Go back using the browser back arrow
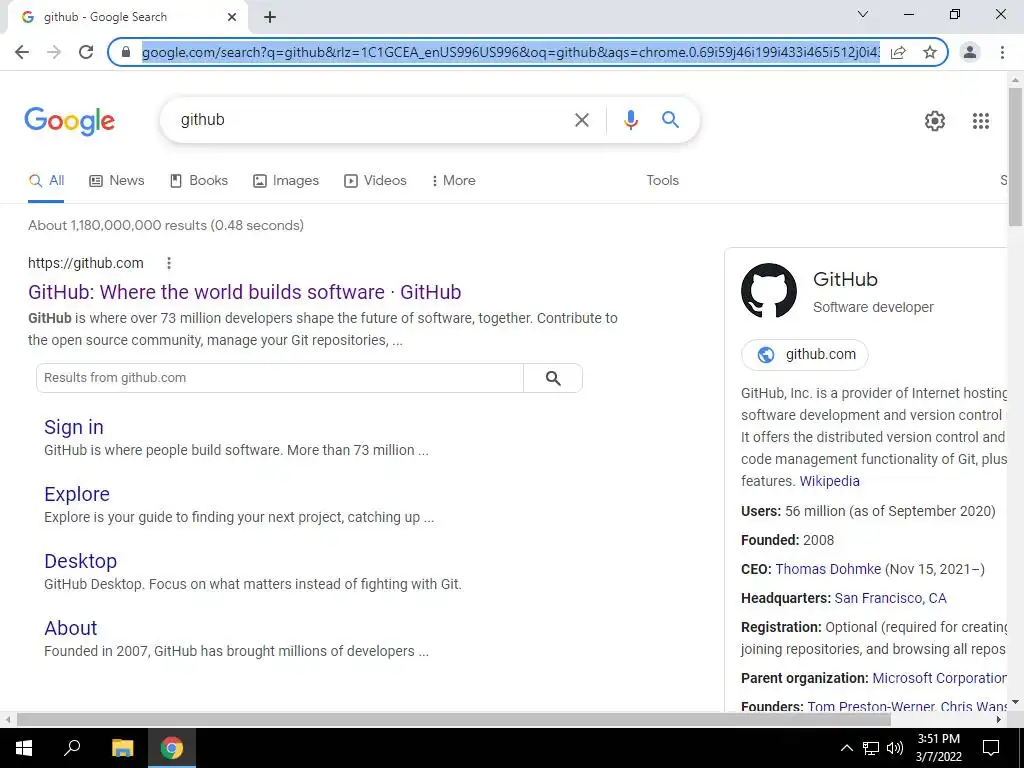1024x768 pixels. (22, 52)
